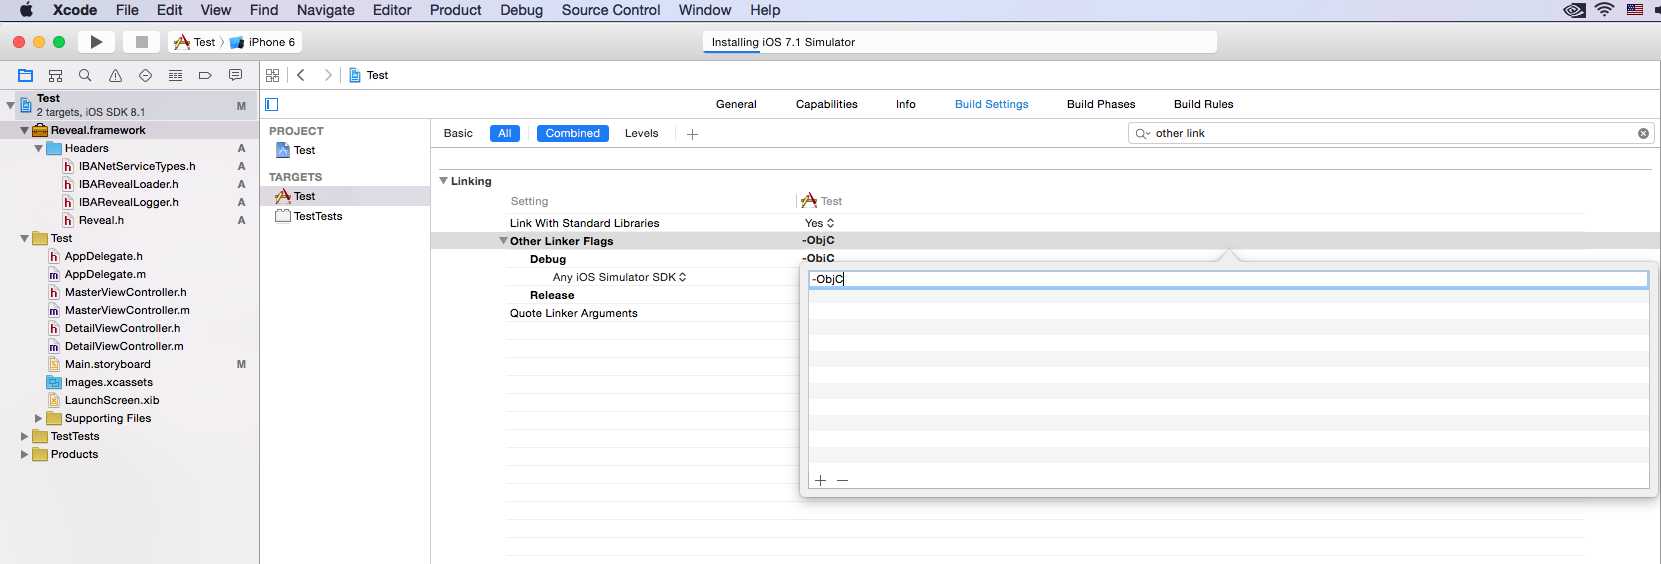Choose iPhone 6 destination in toolbar
Viewport: 1661px width, 564px height.
tap(263, 42)
